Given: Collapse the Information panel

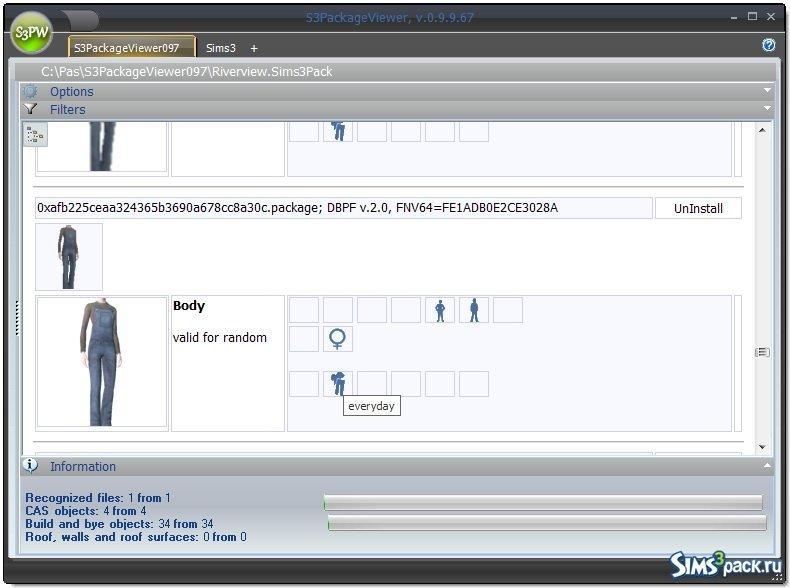Looking at the screenshot, I should tap(767, 466).
